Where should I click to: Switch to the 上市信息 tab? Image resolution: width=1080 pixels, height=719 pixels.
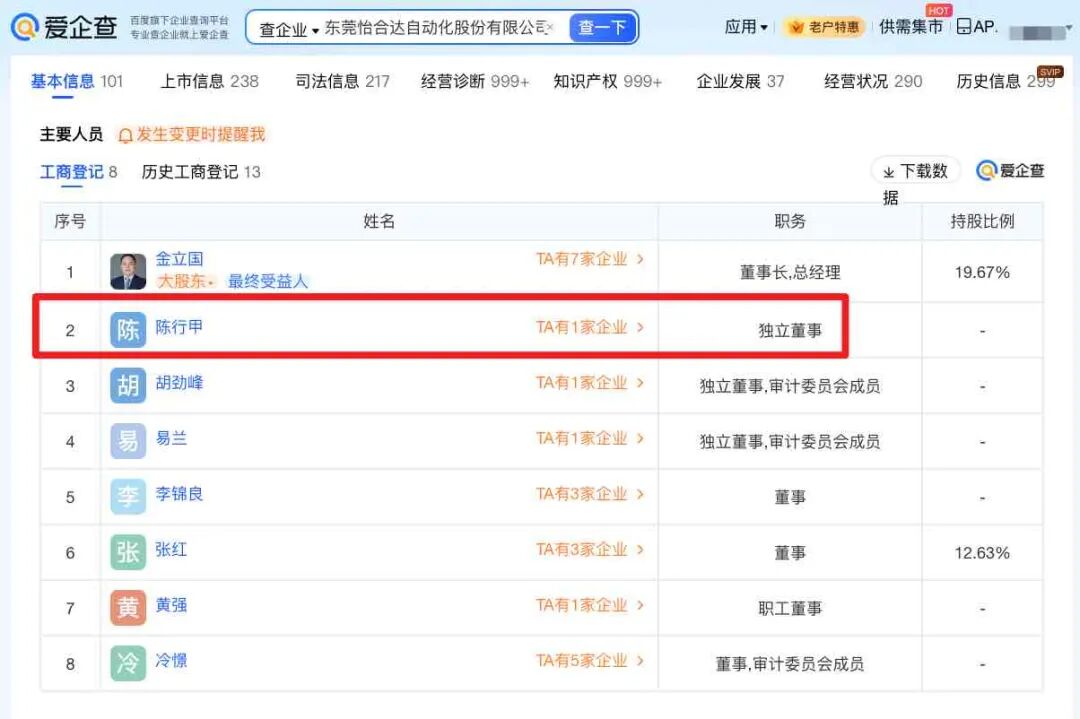209,81
